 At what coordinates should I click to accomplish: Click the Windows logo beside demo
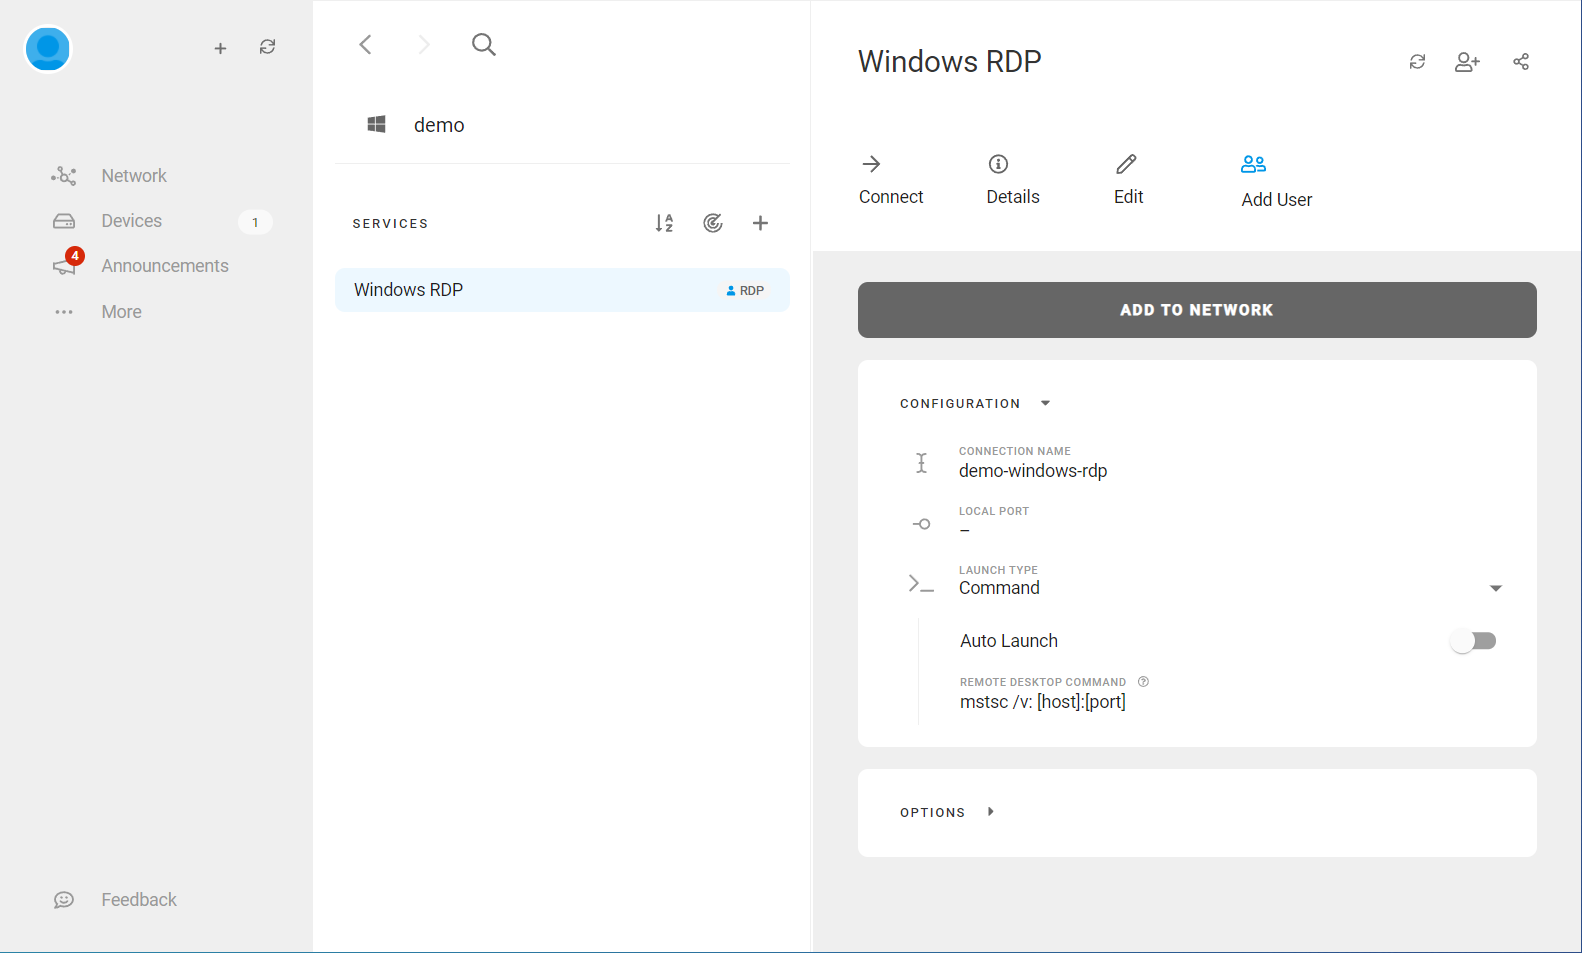376,124
